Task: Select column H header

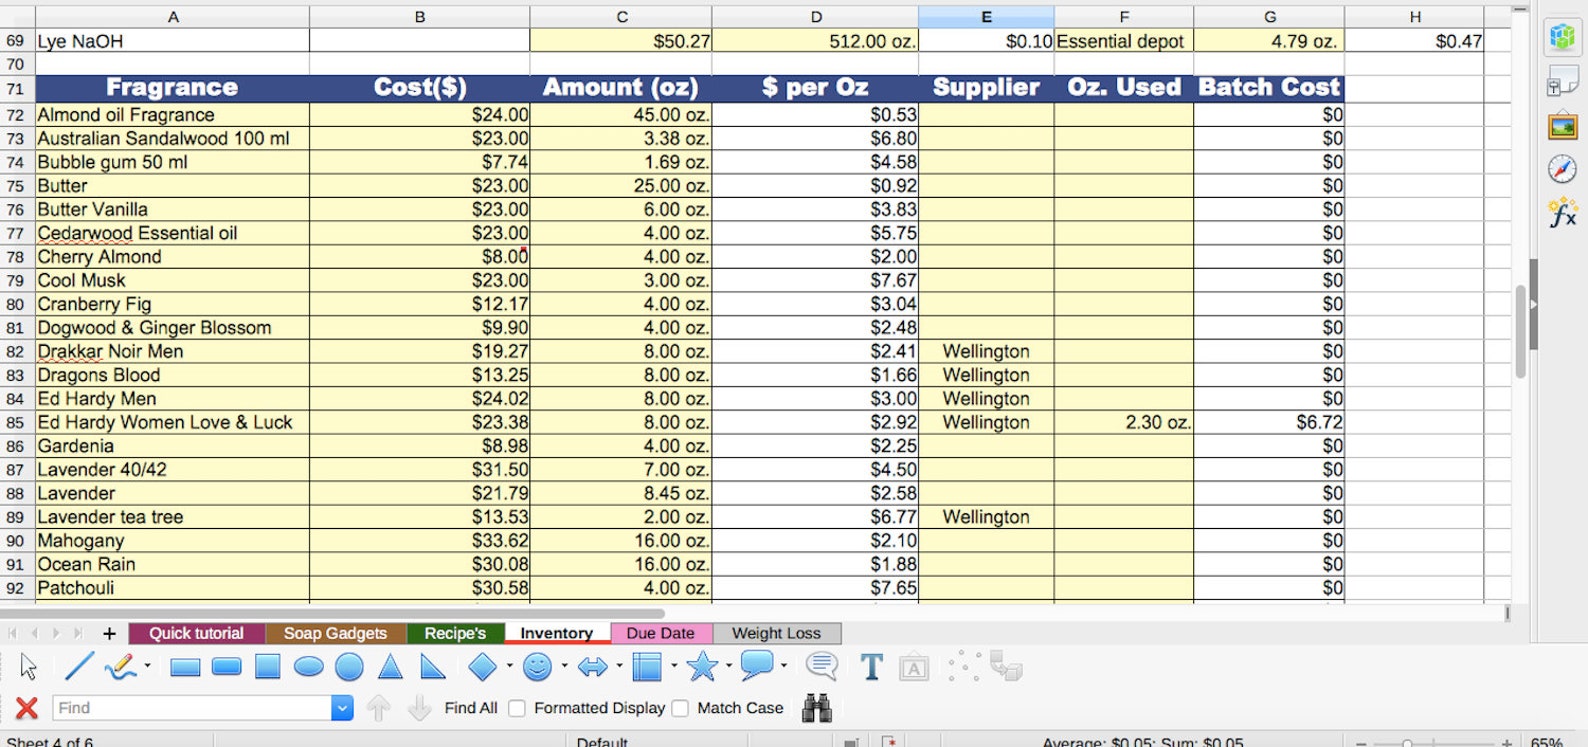Action: coord(1415,17)
